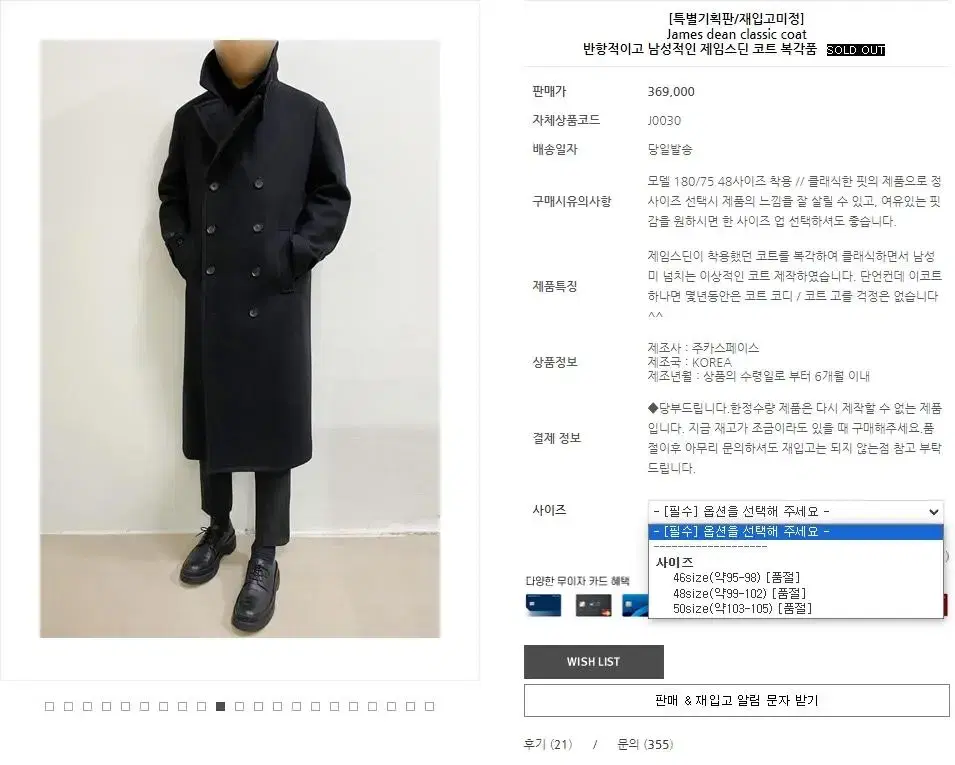955x765 pixels.
Task: Click the first blue credit card icon
Action: [543, 605]
